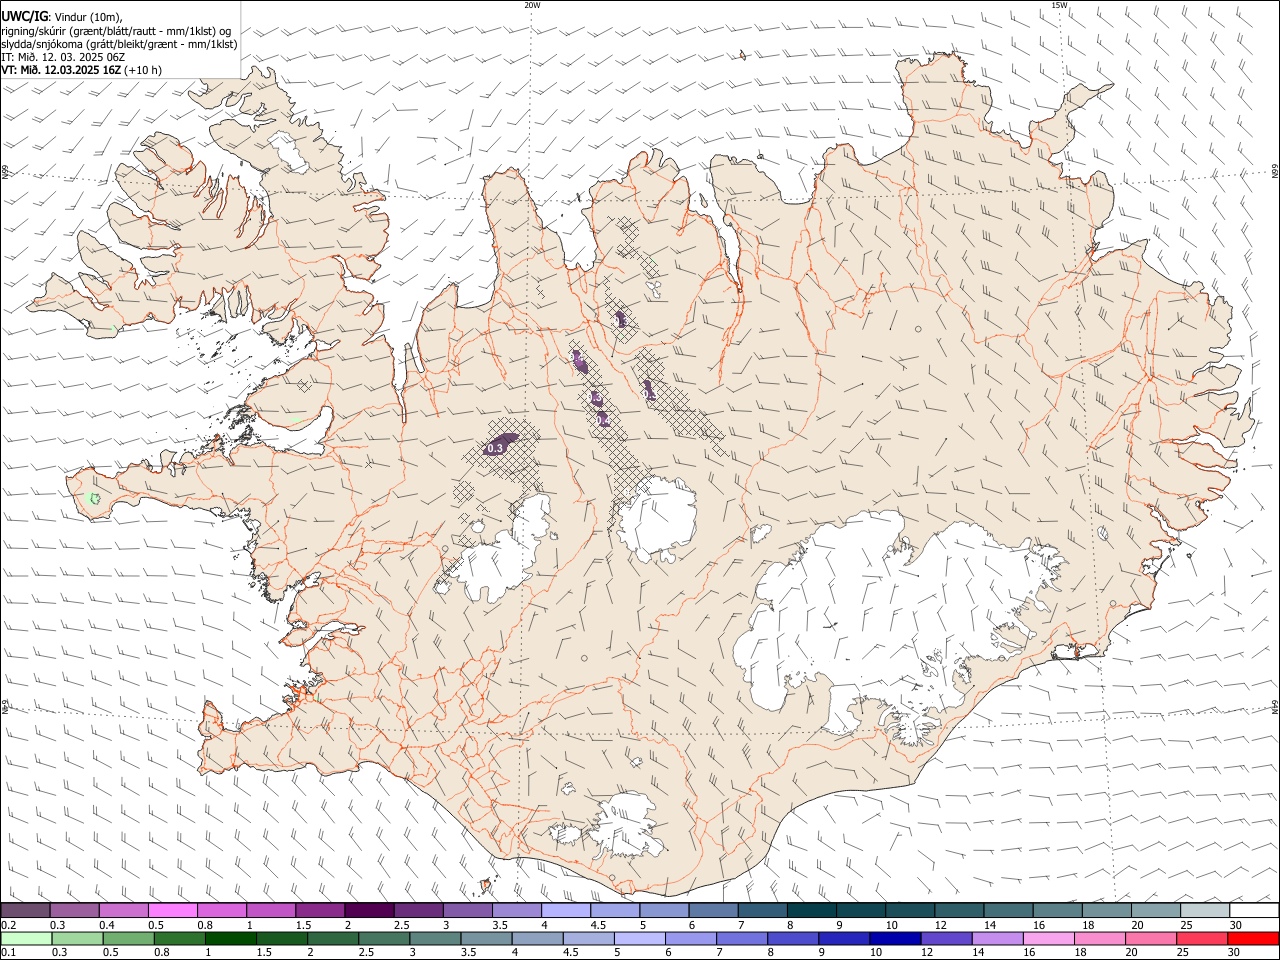Image resolution: width=1280 pixels, height=960 pixels.
Task: Click the 'IT: Mið. 12. 03. 2025 06Z' line
Action: (63, 57)
